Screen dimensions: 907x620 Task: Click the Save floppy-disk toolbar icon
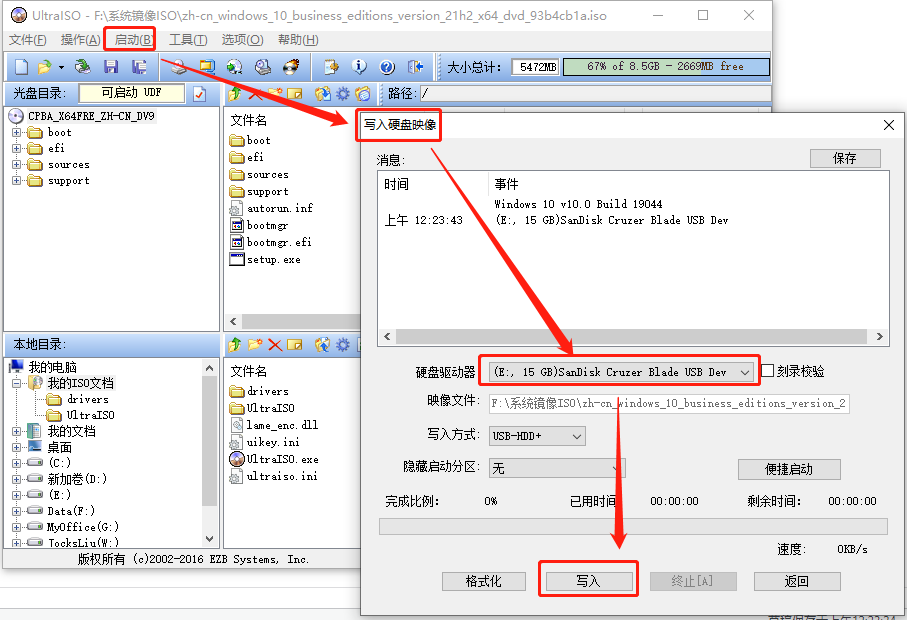tap(111, 67)
